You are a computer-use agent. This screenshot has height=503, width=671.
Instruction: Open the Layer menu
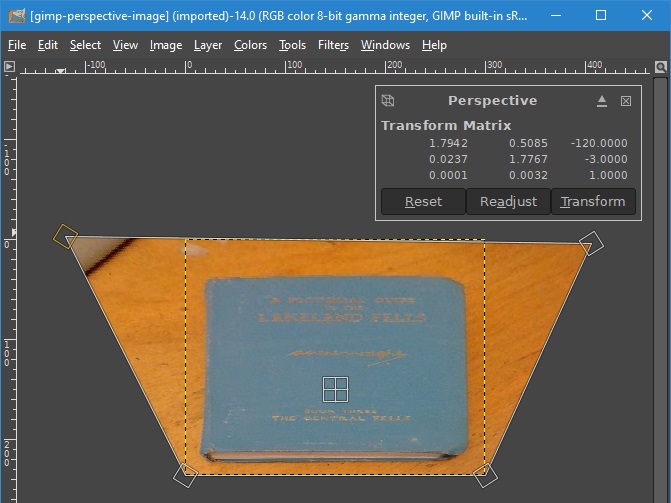click(x=208, y=45)
